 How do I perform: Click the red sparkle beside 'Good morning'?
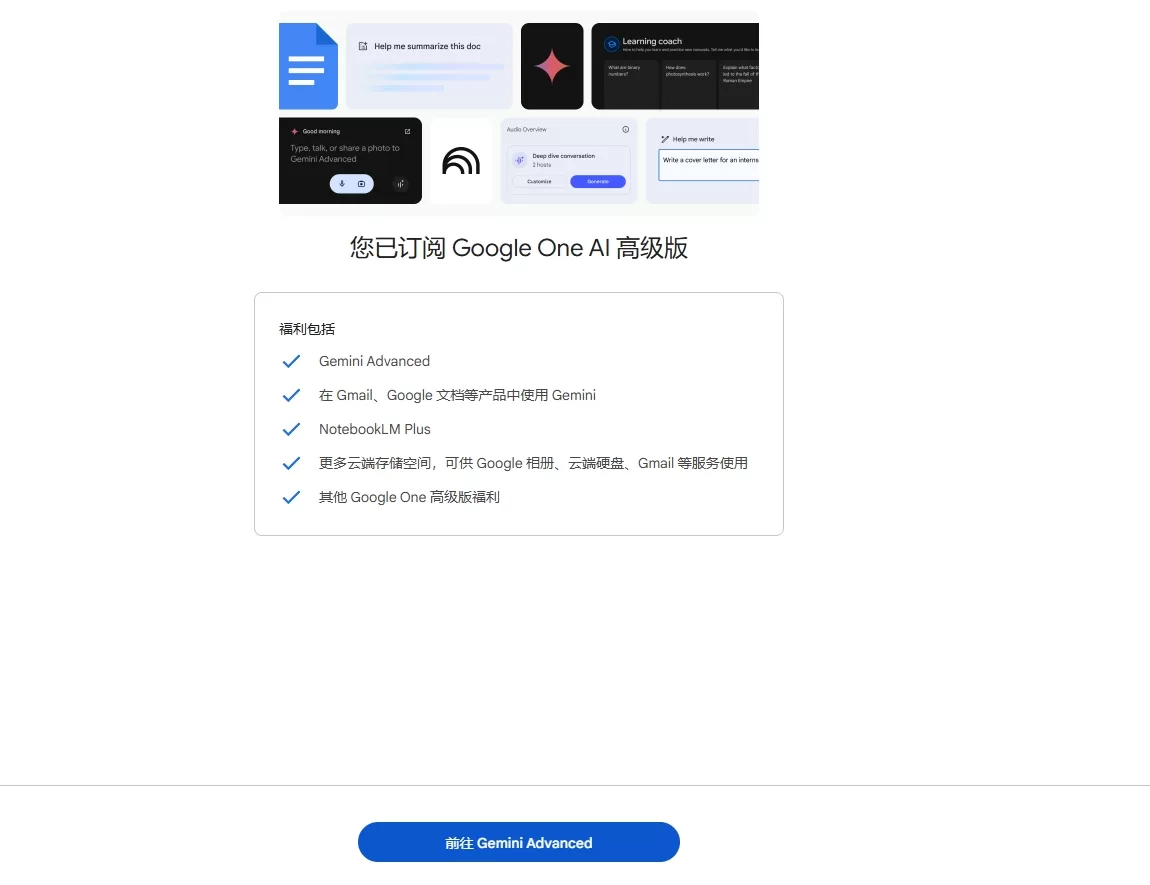(x=294, y=131)
